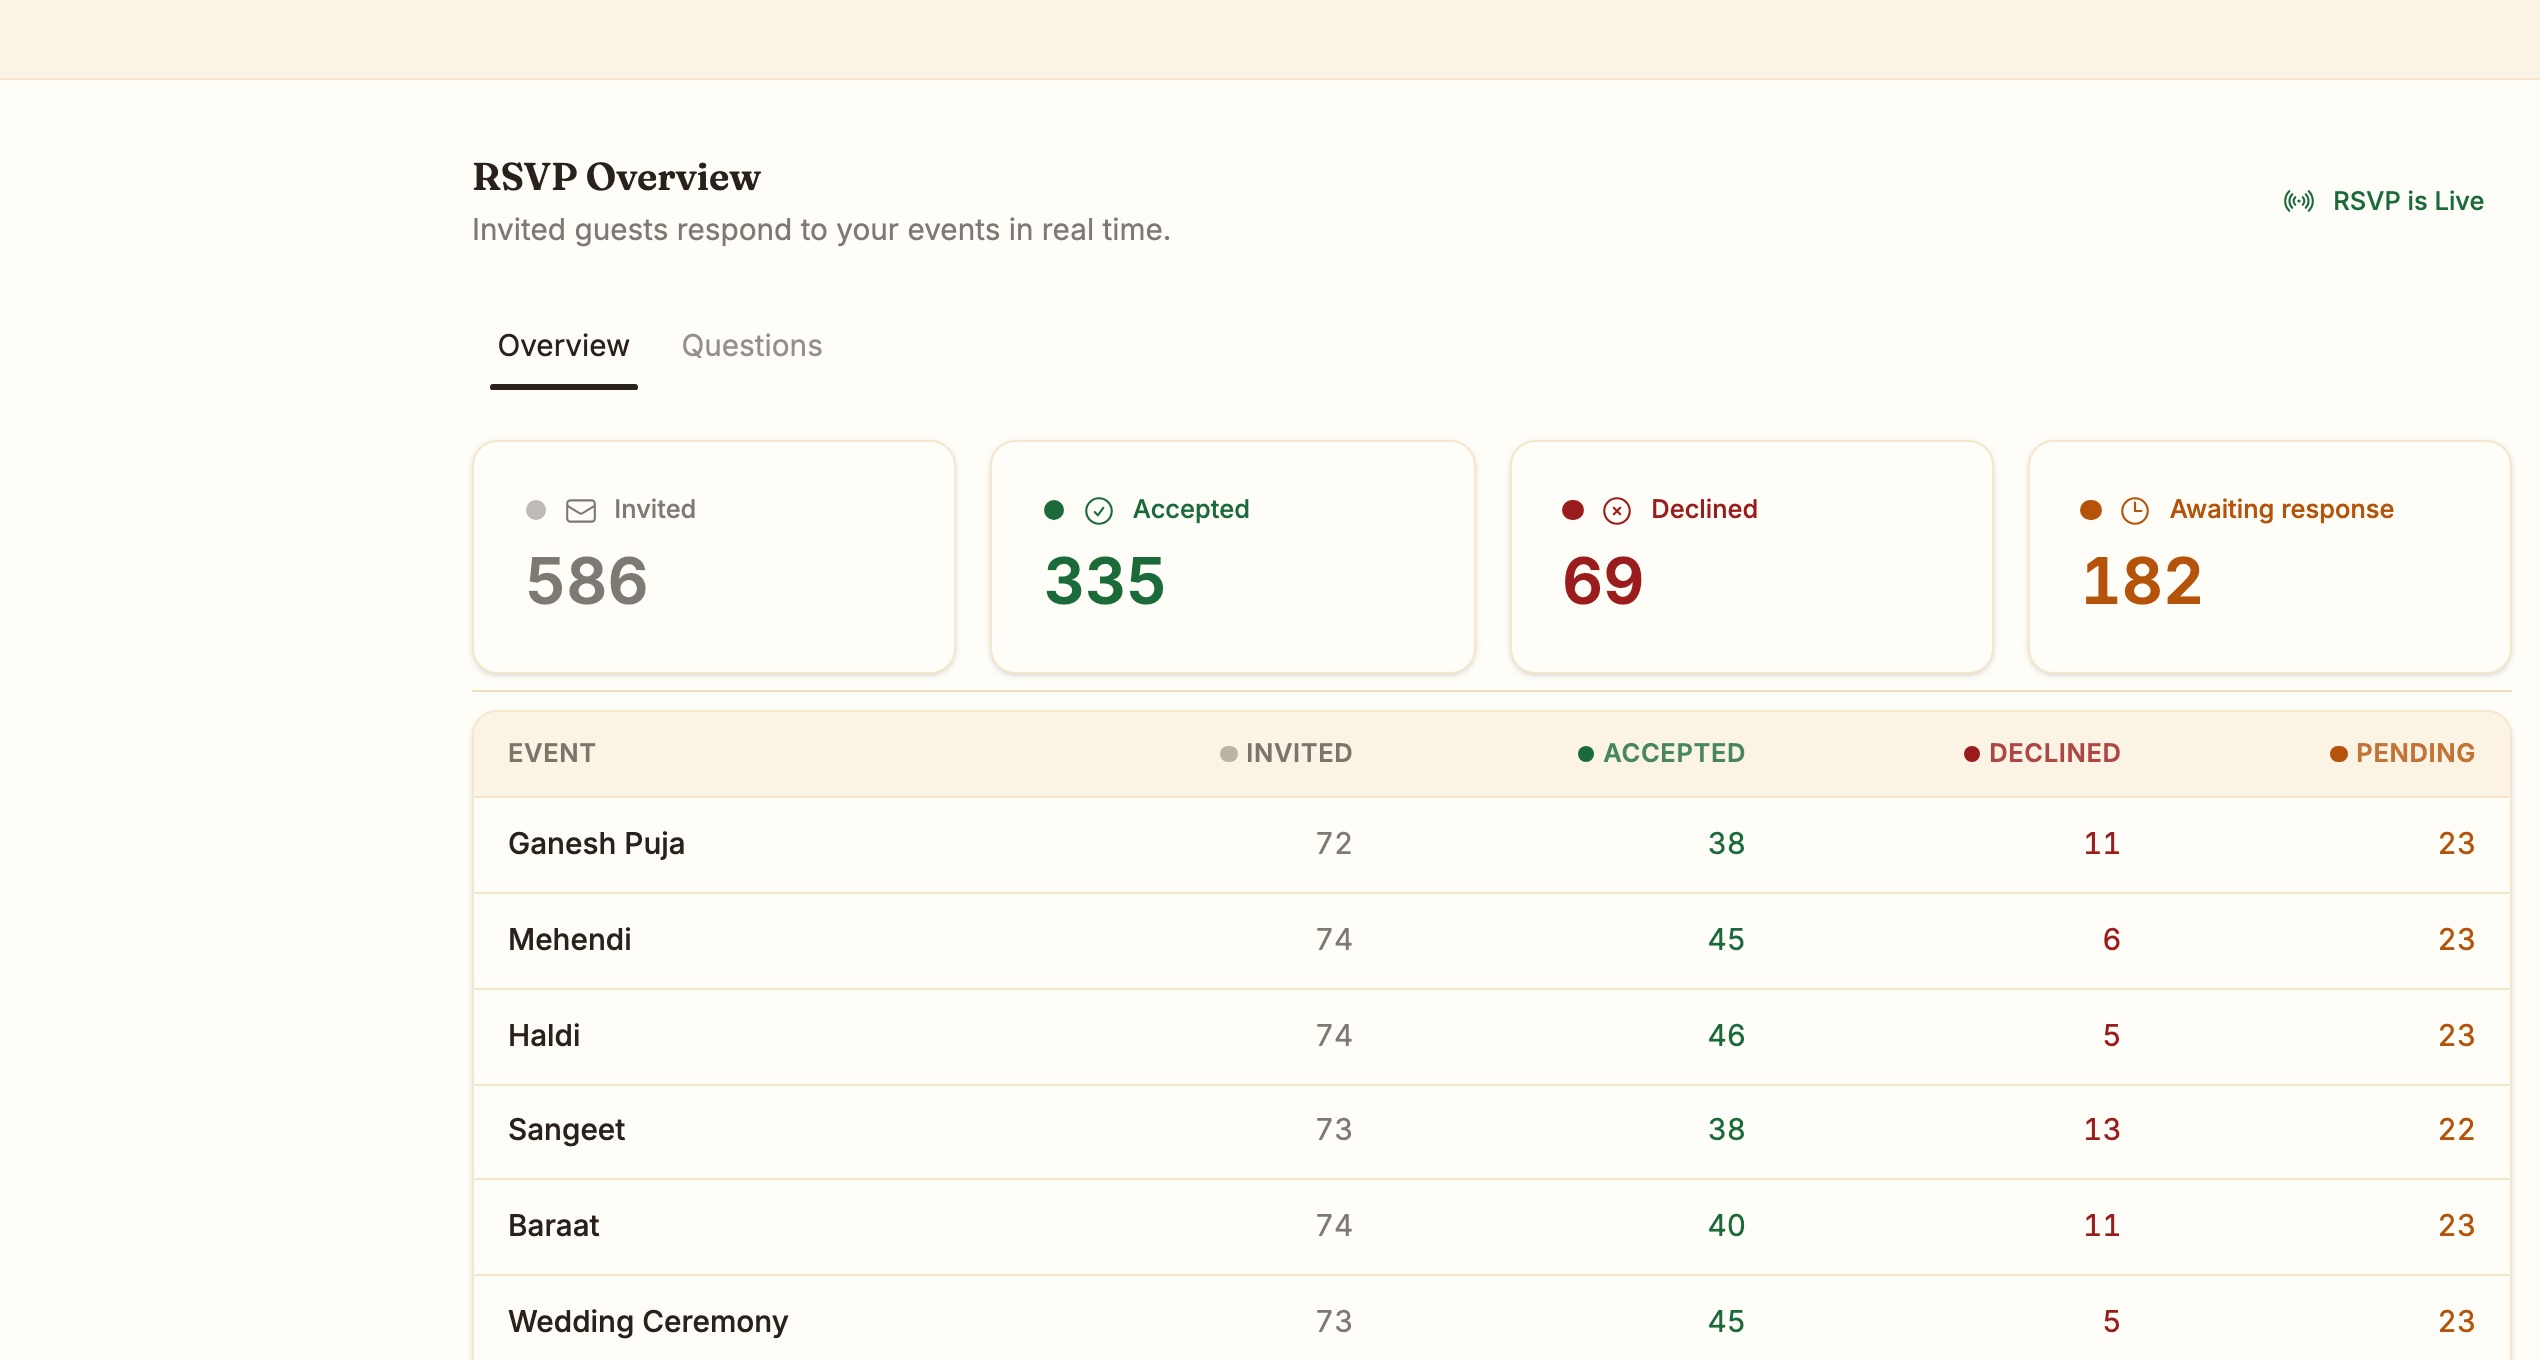Open the Invited 586 summary card

click(x=714, y=557)
